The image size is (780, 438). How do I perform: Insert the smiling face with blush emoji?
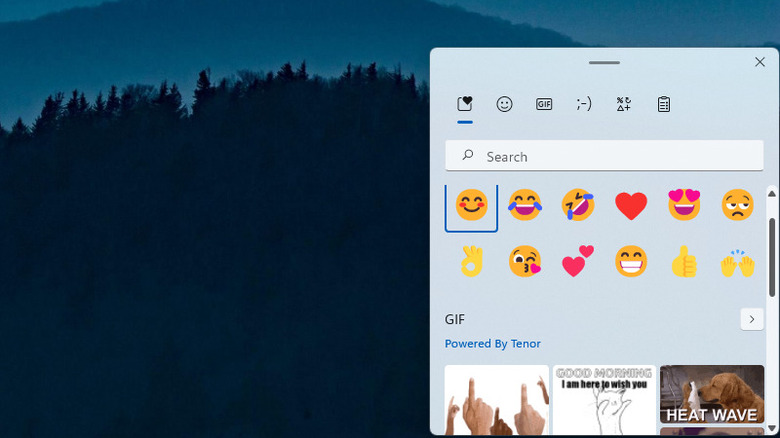pyautogui.click(x=472, y=205)
